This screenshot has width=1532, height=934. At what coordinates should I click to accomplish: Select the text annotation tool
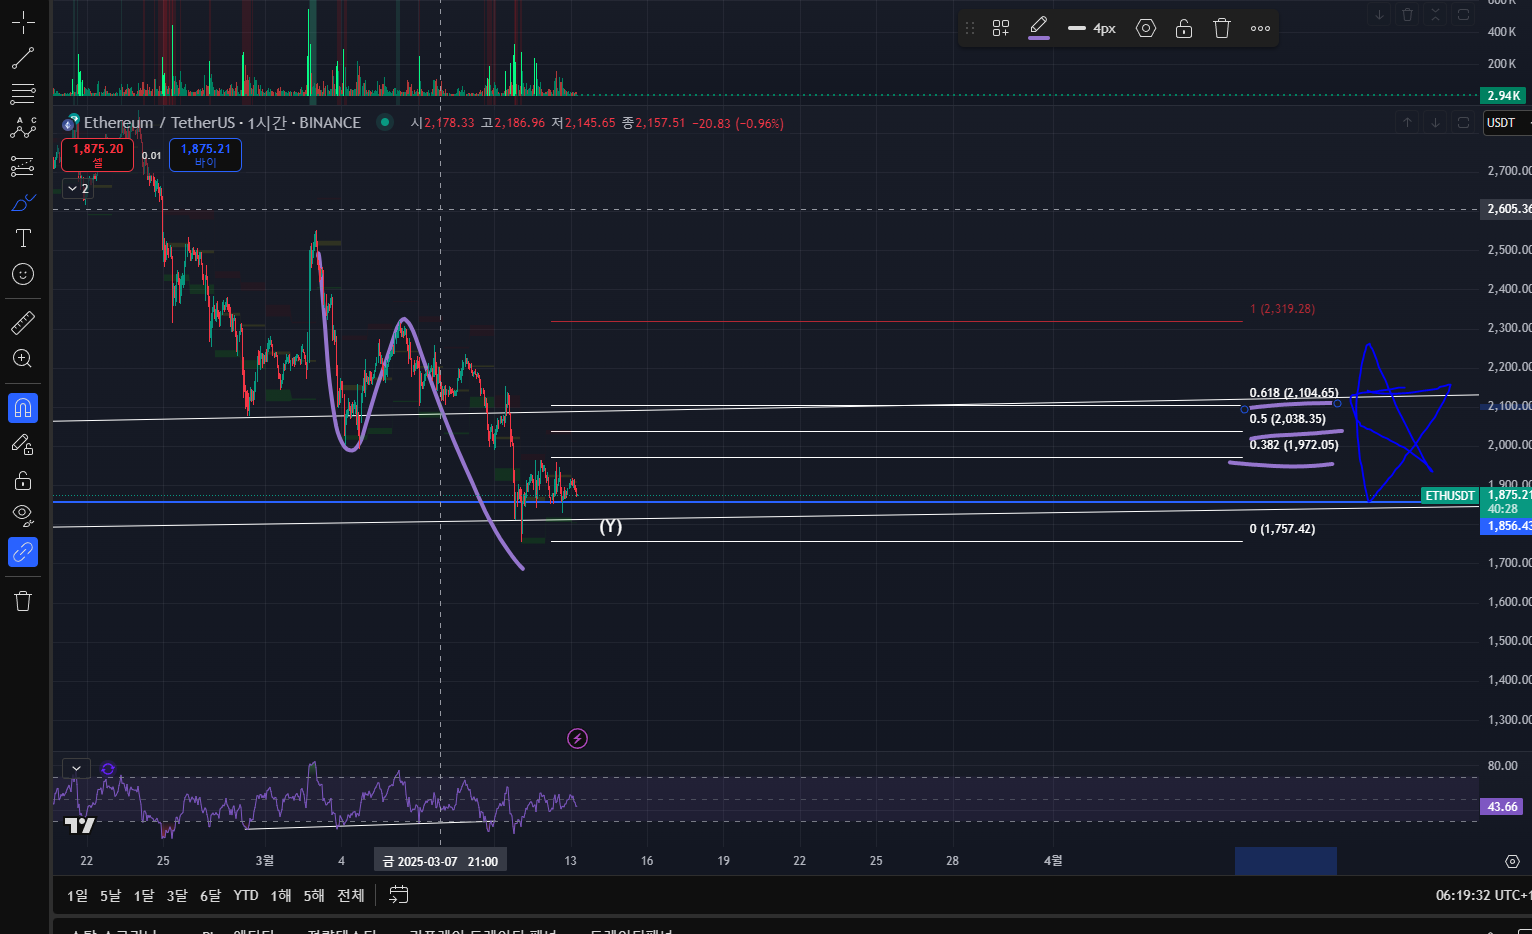pos(23,238)
